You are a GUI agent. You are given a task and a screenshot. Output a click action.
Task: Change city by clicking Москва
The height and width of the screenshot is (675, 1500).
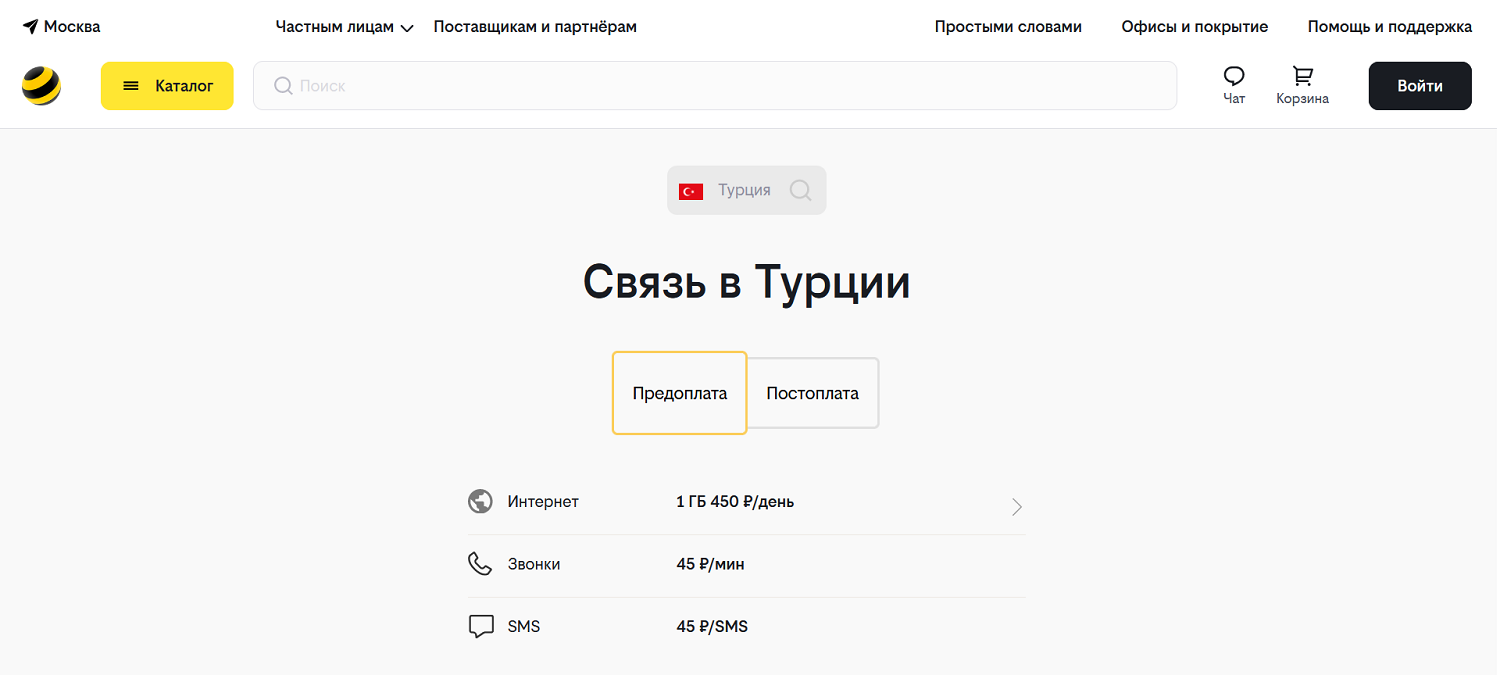click(72, 27)
